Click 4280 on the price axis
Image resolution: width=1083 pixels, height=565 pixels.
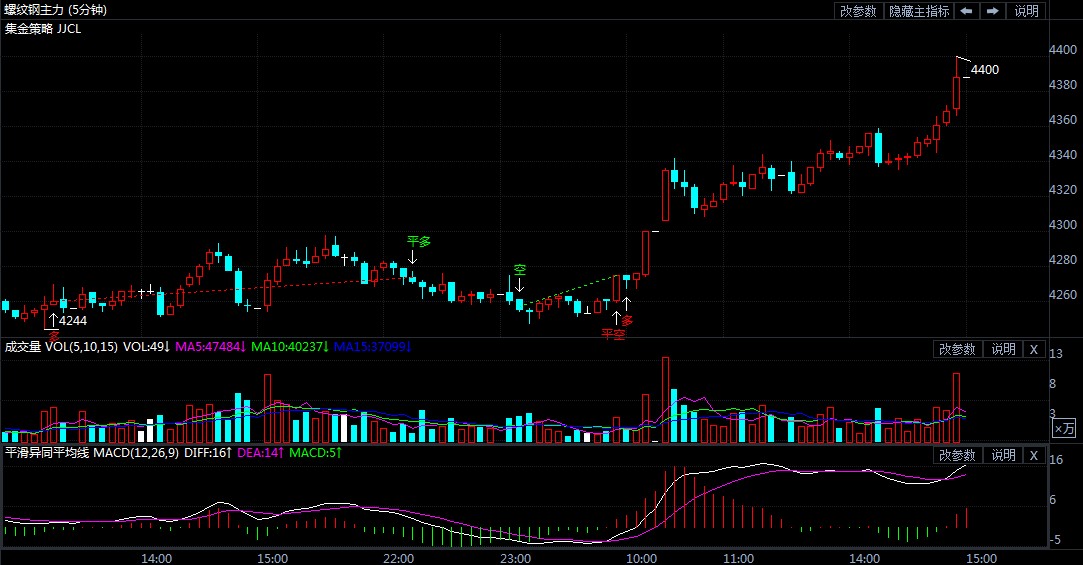coord(1062,260)
